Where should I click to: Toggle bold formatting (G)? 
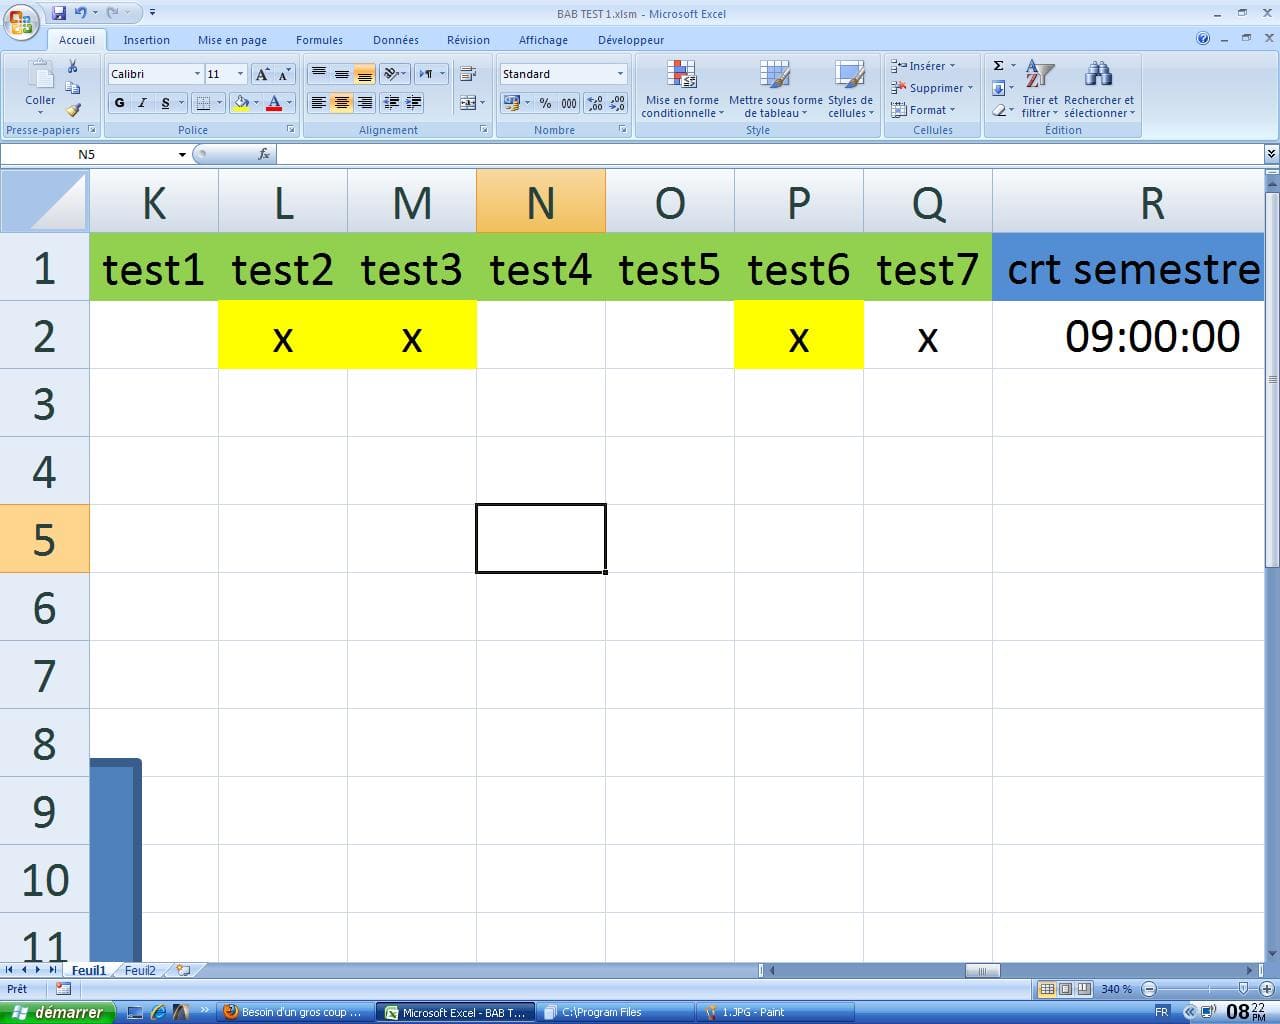pos(120,103)
